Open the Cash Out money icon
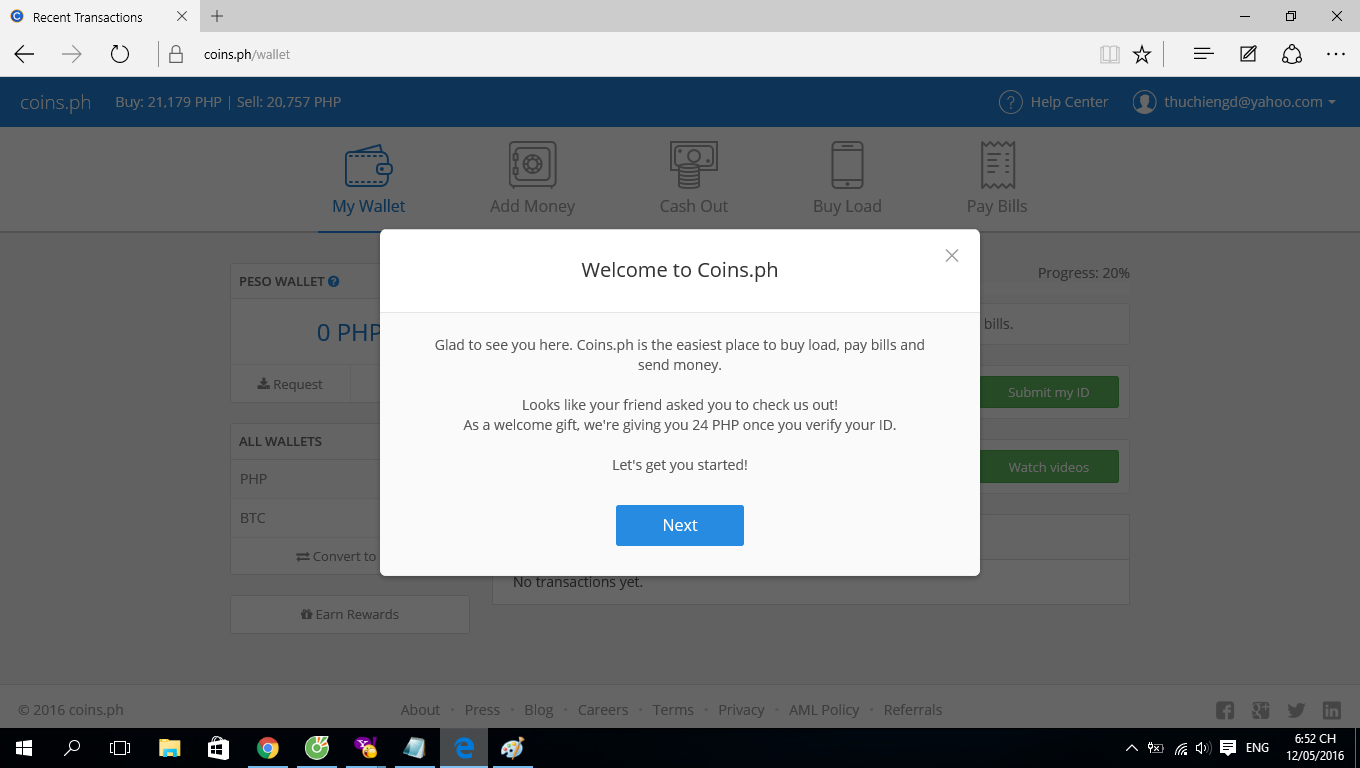This screenshot has width=1360, height=768. (693, 165)
